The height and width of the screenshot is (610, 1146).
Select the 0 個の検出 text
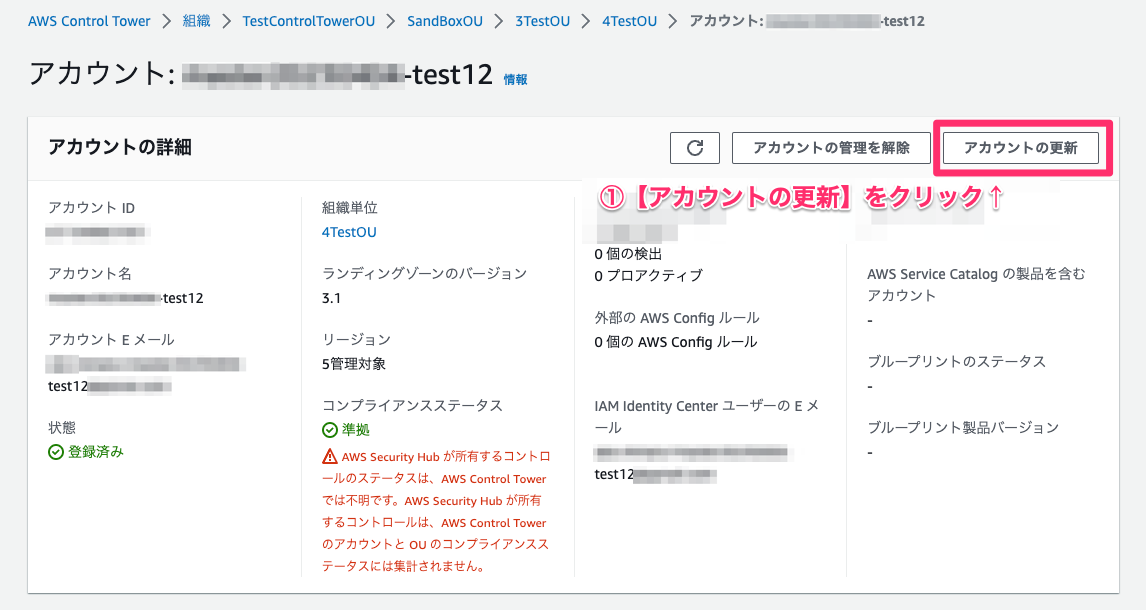coord(629,254)
